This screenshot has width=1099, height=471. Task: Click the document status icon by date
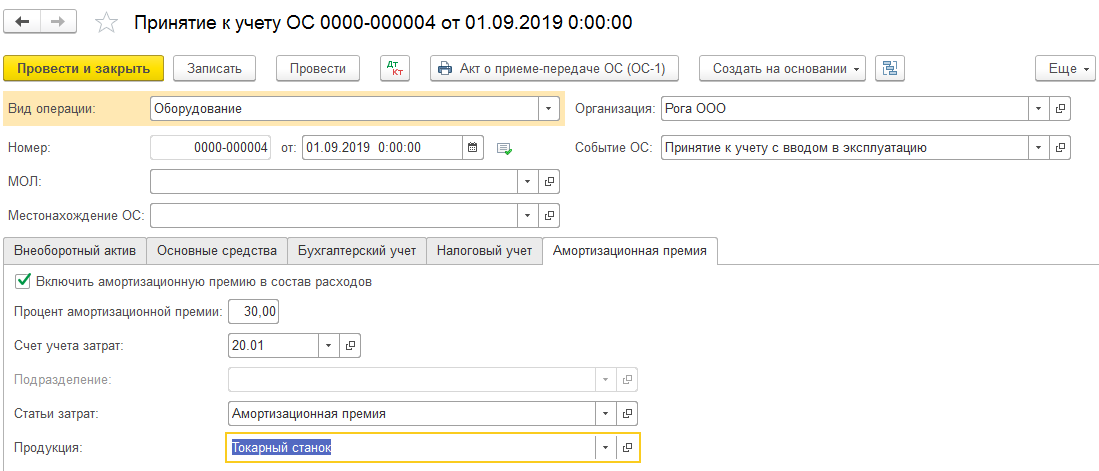click(x=504, y=148)
